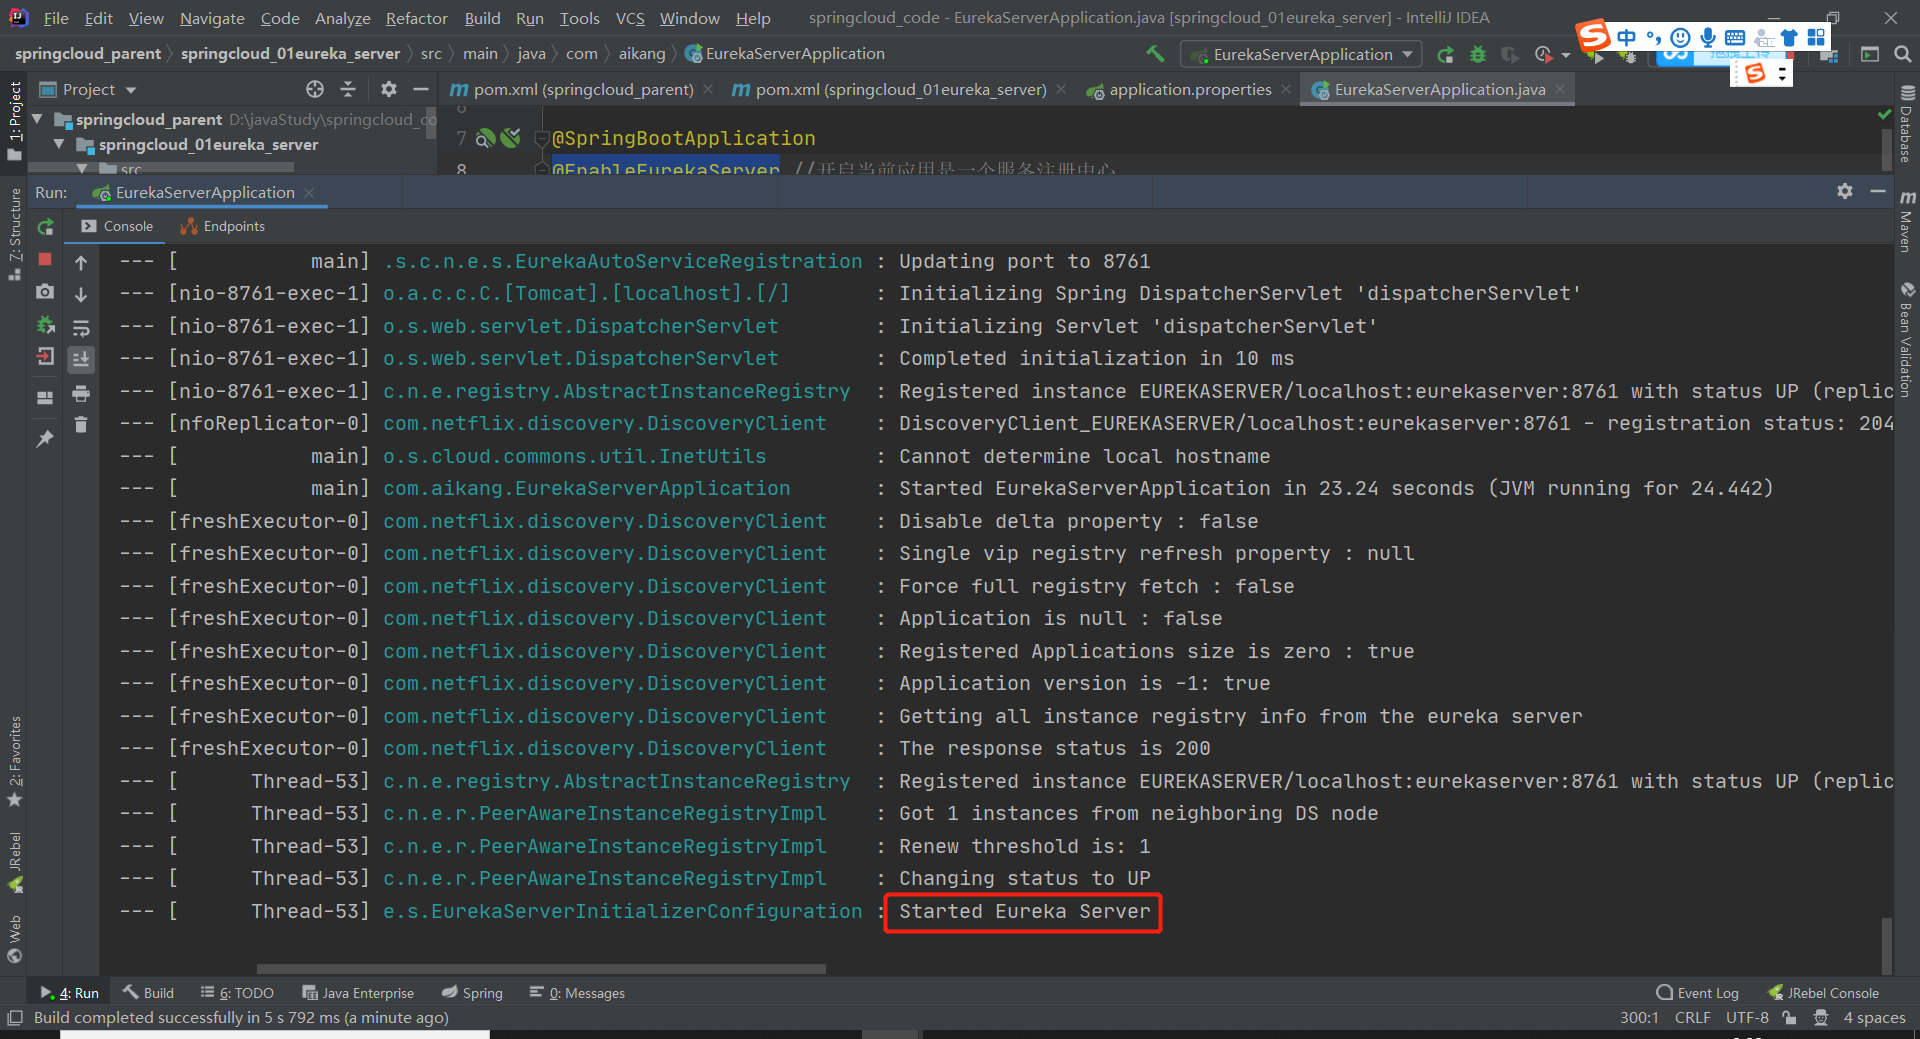Open the Maven side panel

point(1906,221)
